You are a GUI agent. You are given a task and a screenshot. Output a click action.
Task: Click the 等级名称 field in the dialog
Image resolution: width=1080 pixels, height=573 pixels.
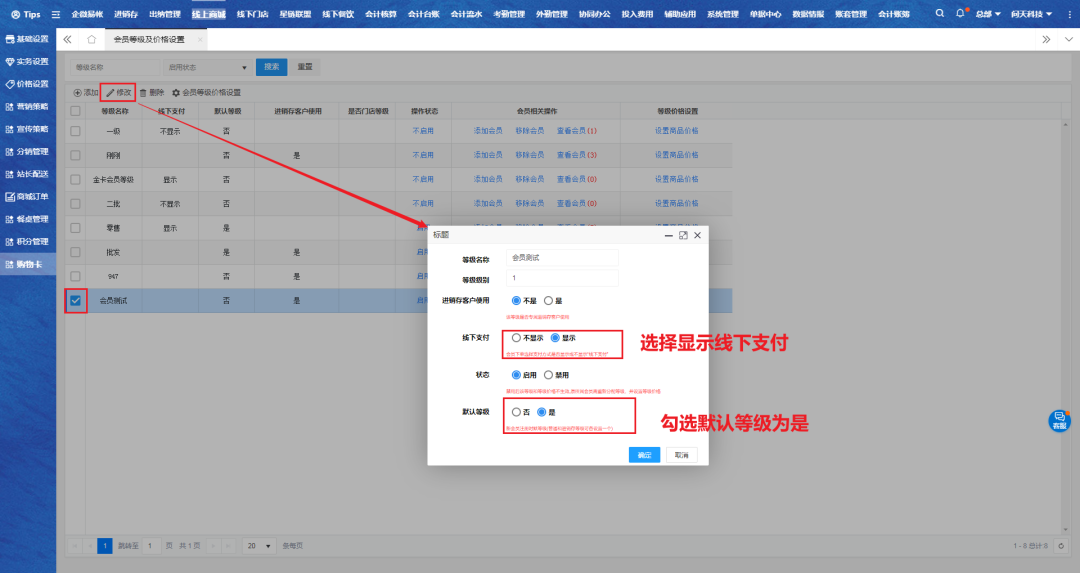562,258
